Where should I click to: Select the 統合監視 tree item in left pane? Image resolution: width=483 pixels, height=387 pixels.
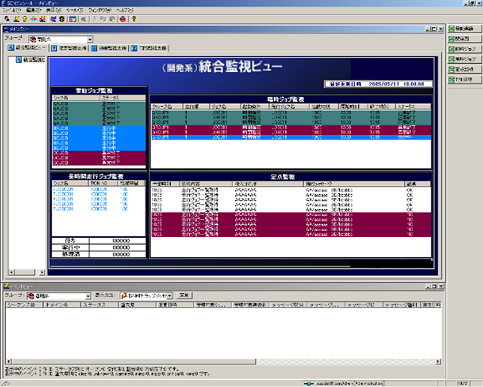30,60
